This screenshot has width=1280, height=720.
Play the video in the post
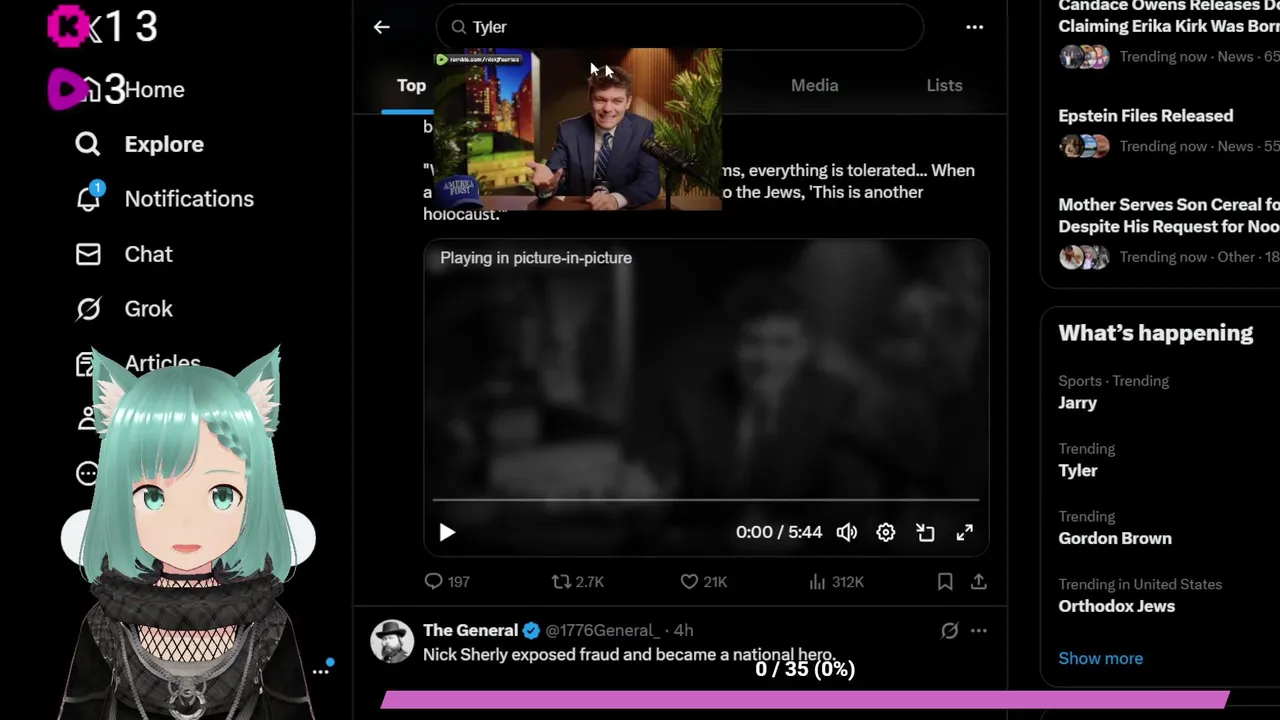click(447, 533)
